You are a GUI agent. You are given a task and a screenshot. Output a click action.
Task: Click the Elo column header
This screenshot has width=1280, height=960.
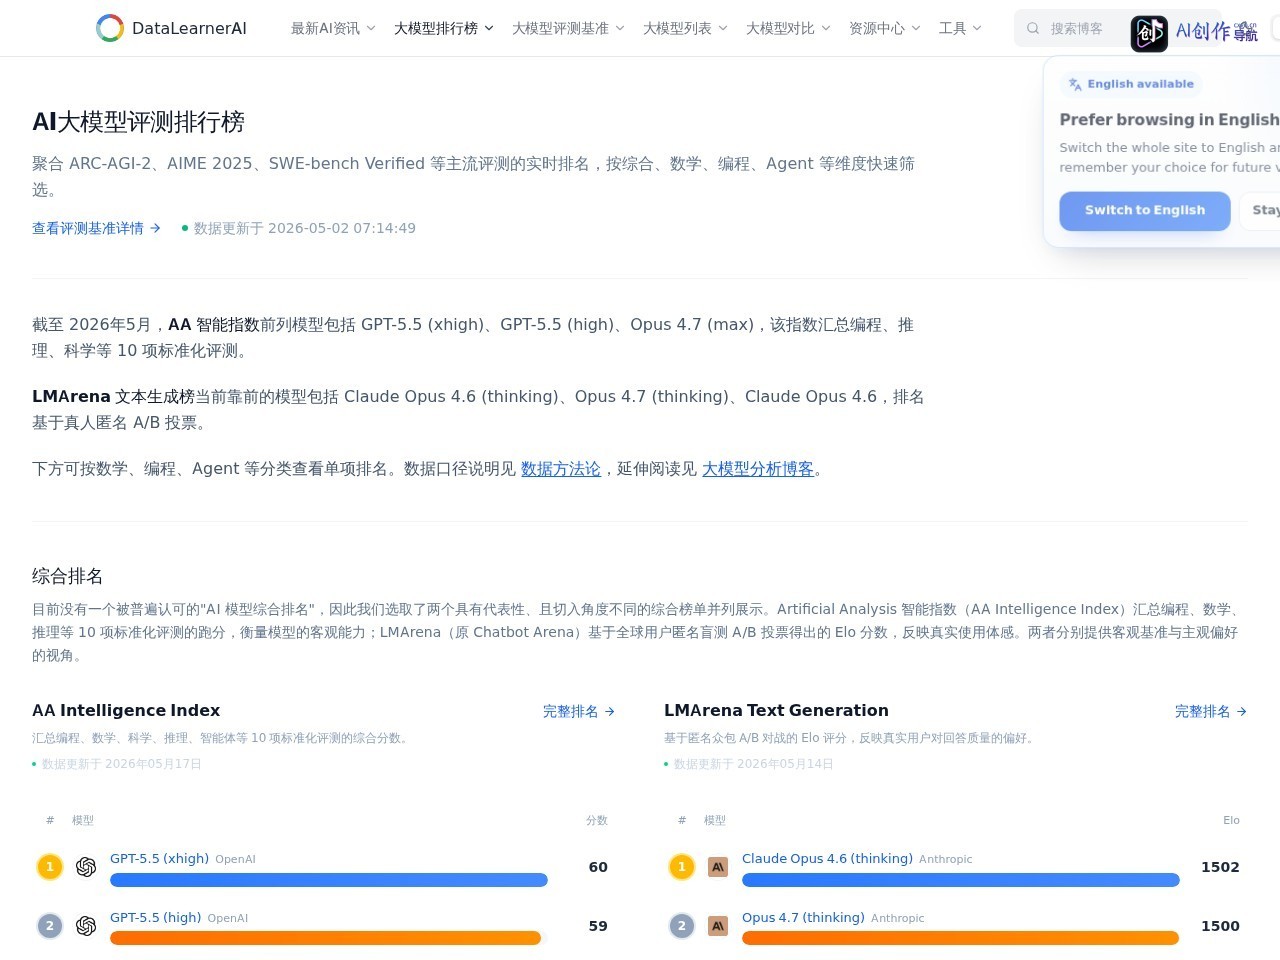click(x=1231, y=820)
